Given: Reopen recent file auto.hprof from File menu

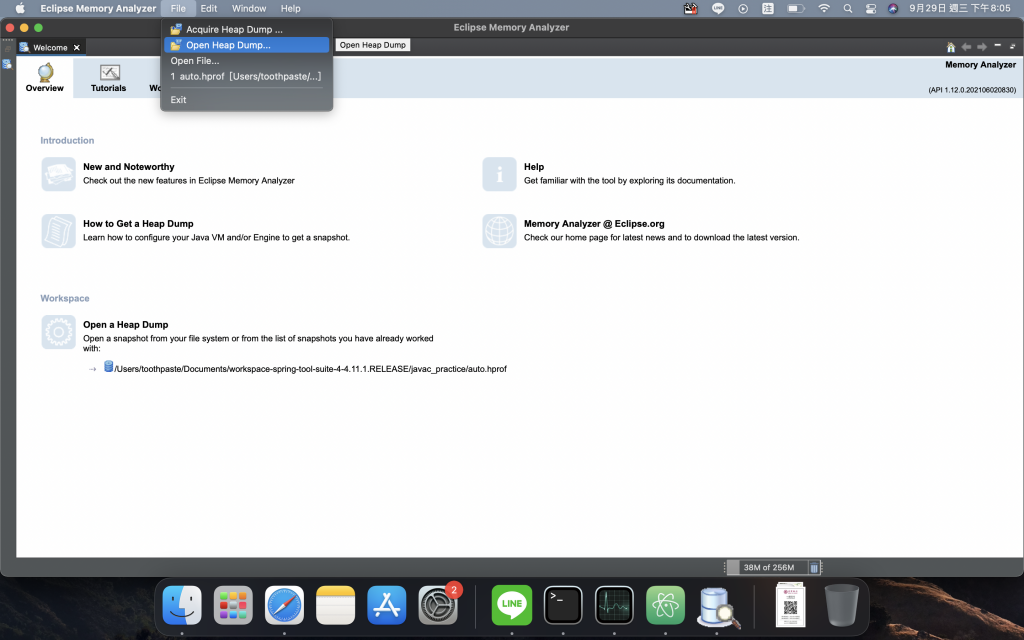Looking at the screenshot, I should point(246,76).
